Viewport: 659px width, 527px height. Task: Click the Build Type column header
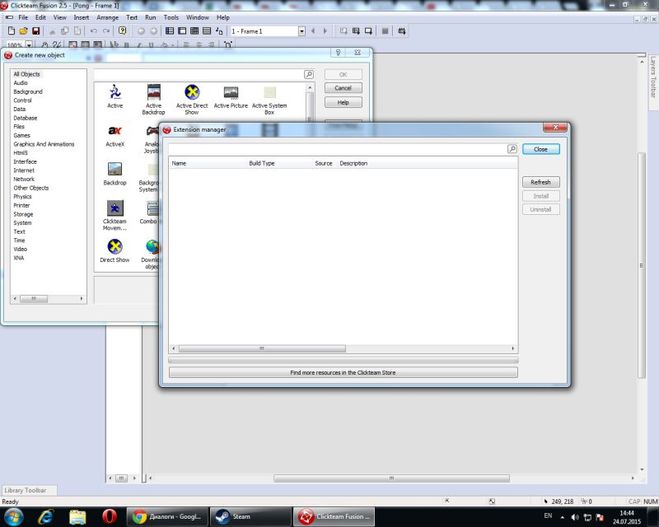(262, 163)
